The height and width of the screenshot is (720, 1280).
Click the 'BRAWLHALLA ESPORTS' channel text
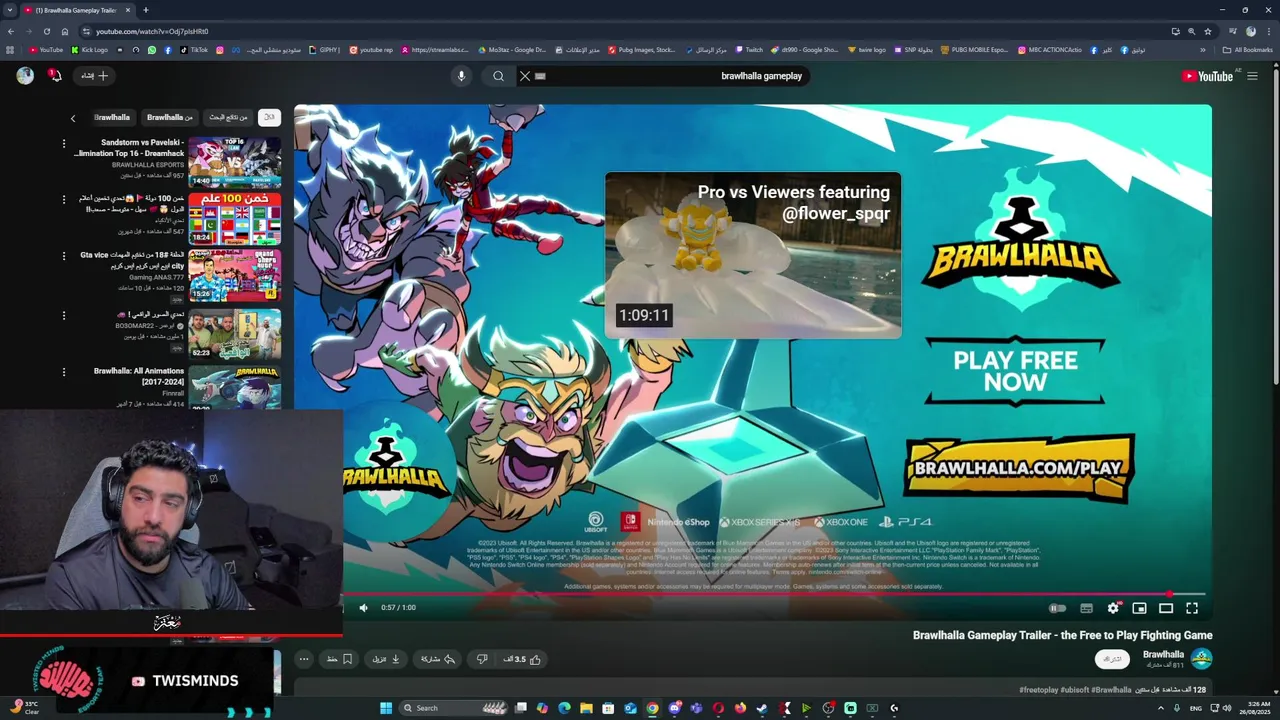click(x=148, y=165)
